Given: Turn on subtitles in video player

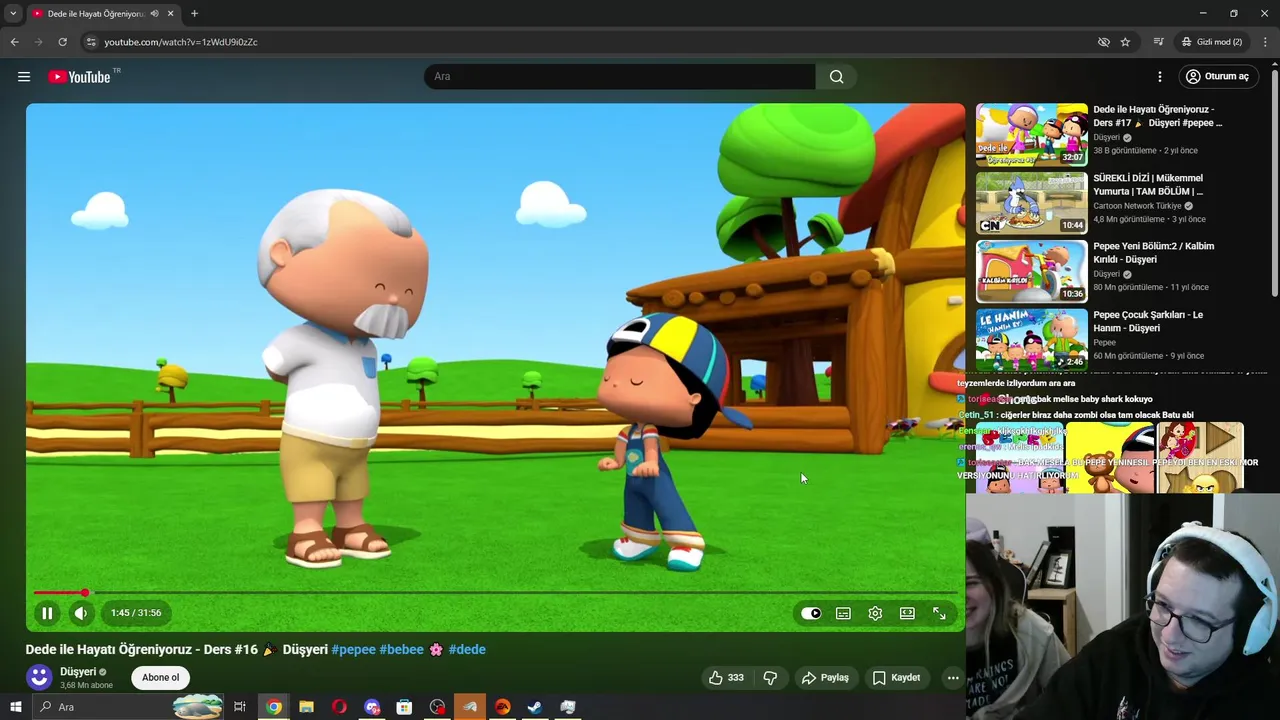Looking at the screenshot, I should click(x=843, y=613).
